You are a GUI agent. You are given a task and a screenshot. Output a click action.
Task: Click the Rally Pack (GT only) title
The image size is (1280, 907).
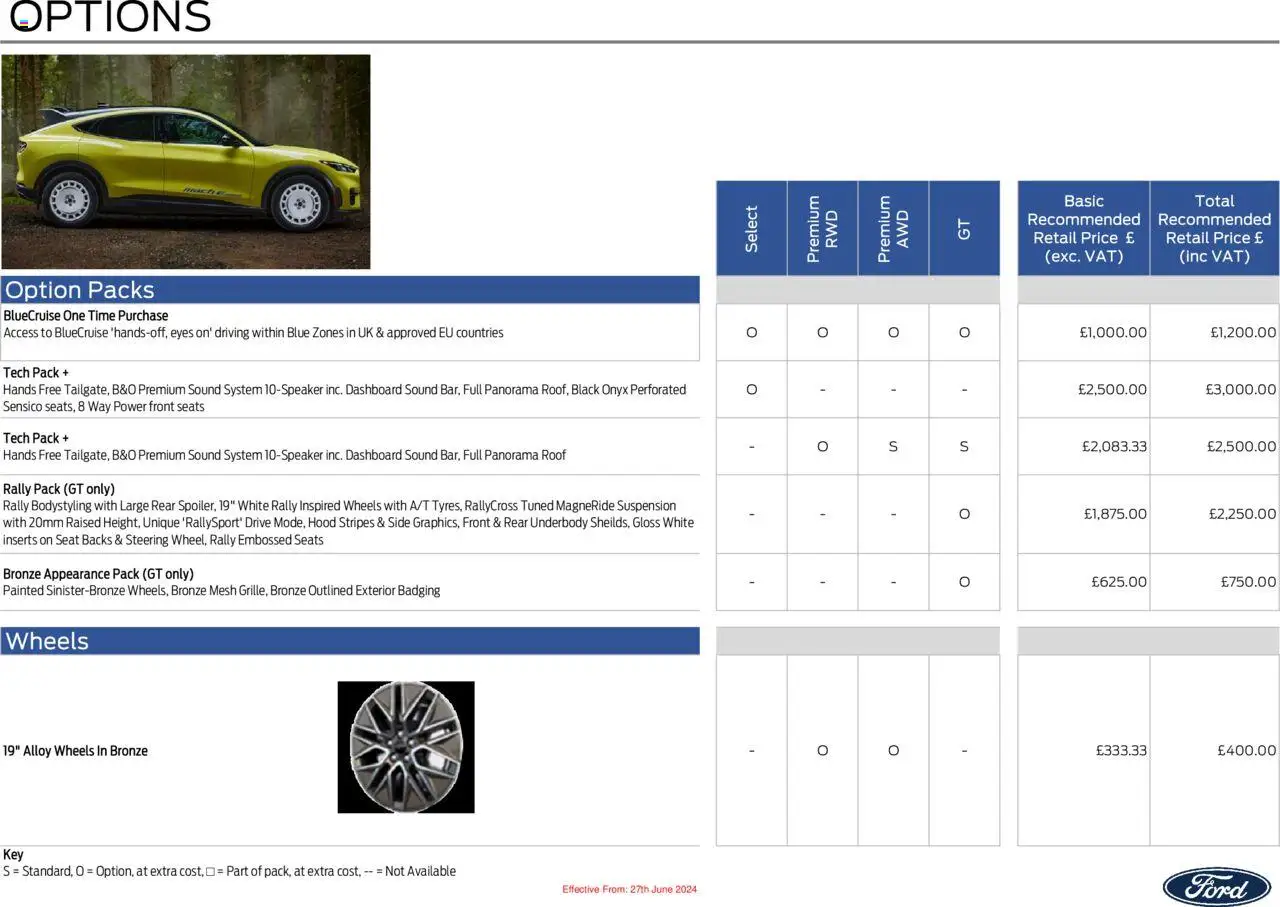(59, 489)
